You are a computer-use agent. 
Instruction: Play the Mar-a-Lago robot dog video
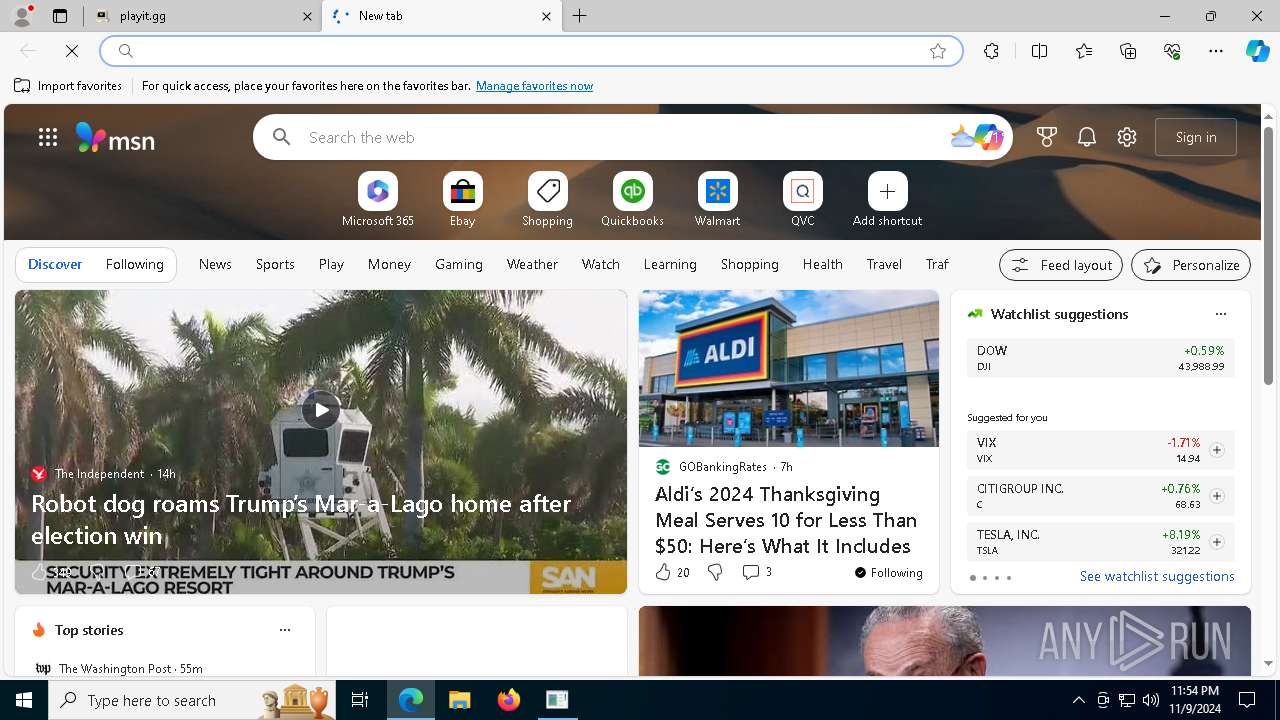(x=321, y=410)
